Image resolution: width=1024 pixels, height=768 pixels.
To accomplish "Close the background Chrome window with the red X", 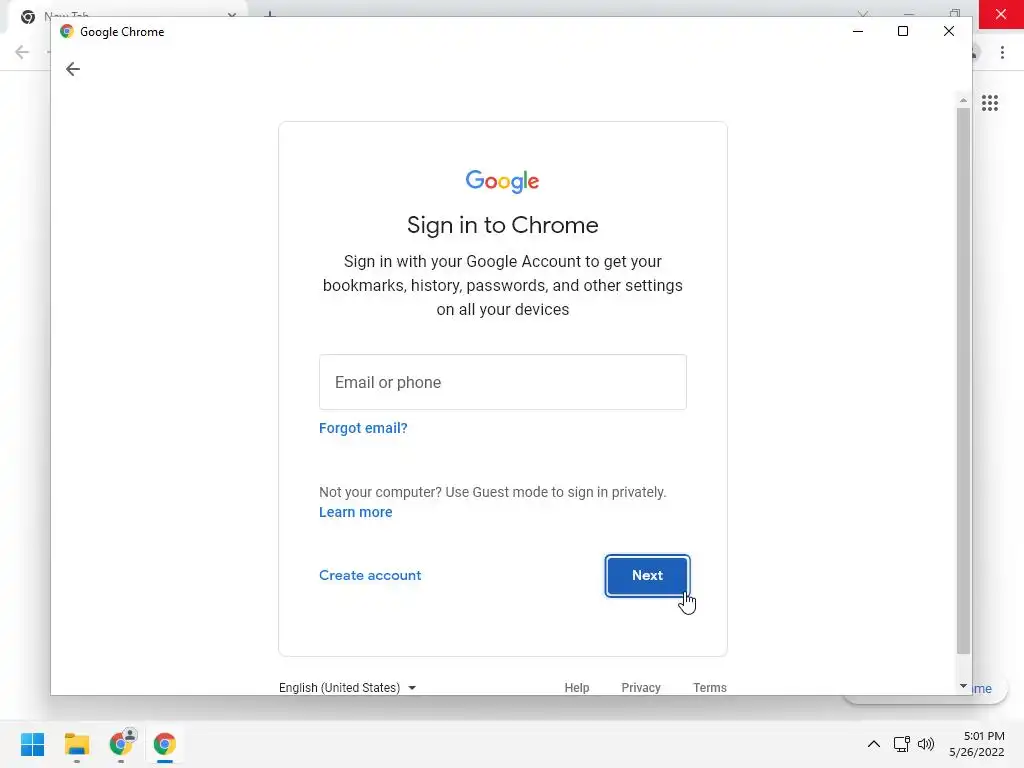I will pyautogui.click(x=1001, y=14).
